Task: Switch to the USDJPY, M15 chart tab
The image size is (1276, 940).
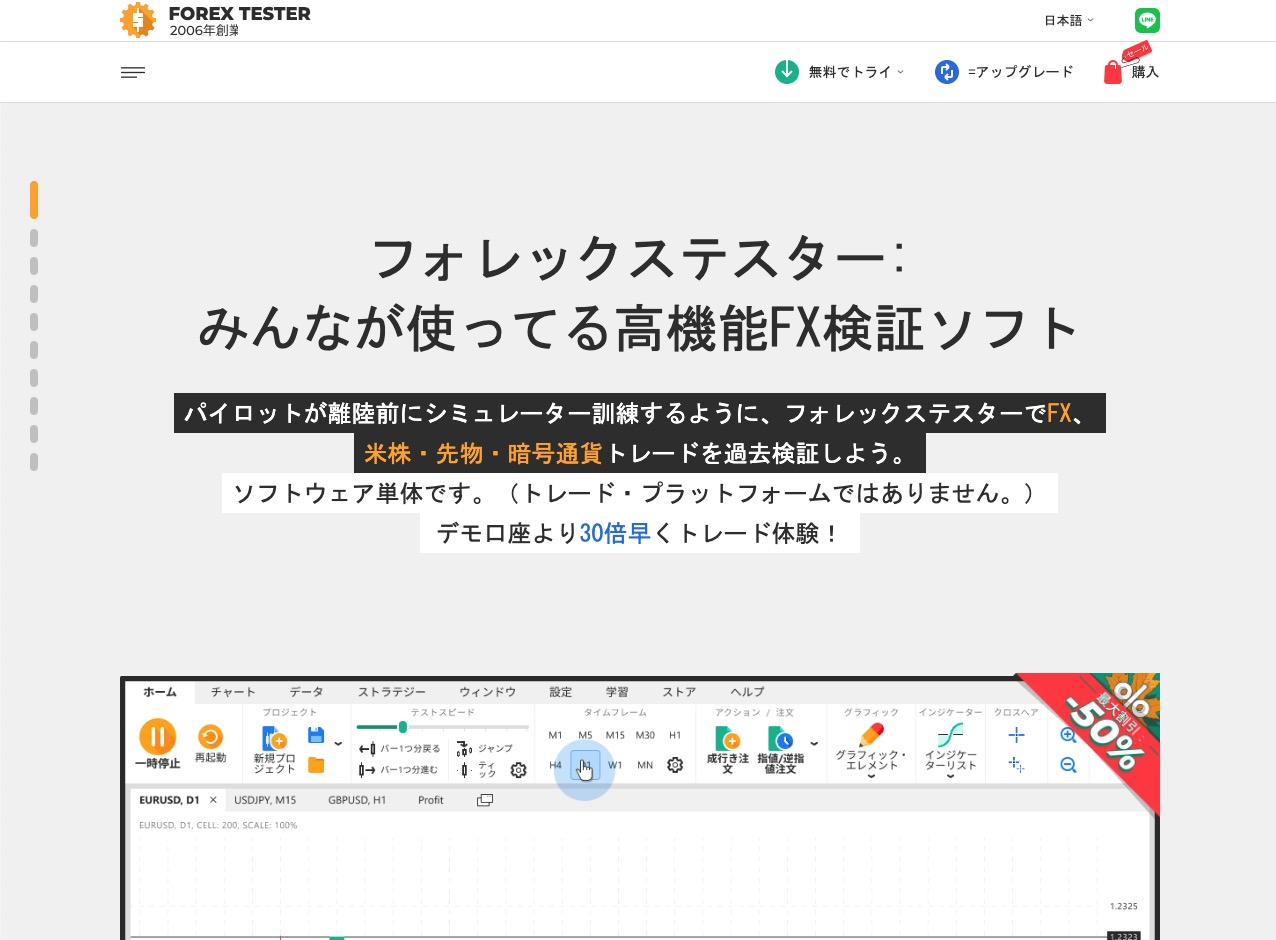Action: click(x=265, y=800)
